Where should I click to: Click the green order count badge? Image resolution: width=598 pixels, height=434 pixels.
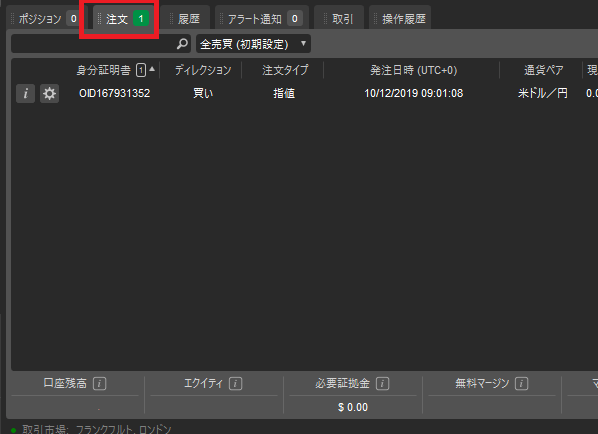point(141,18)
